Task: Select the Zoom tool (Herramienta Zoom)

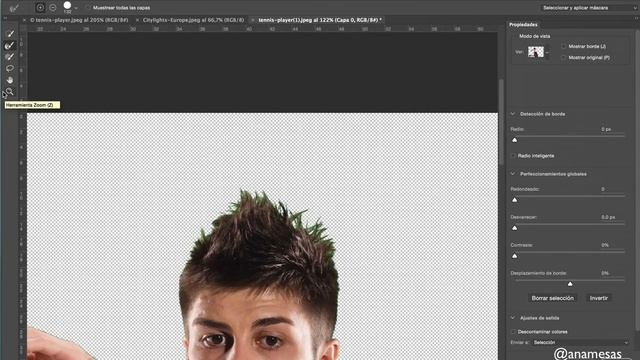Action: point(10,91)
